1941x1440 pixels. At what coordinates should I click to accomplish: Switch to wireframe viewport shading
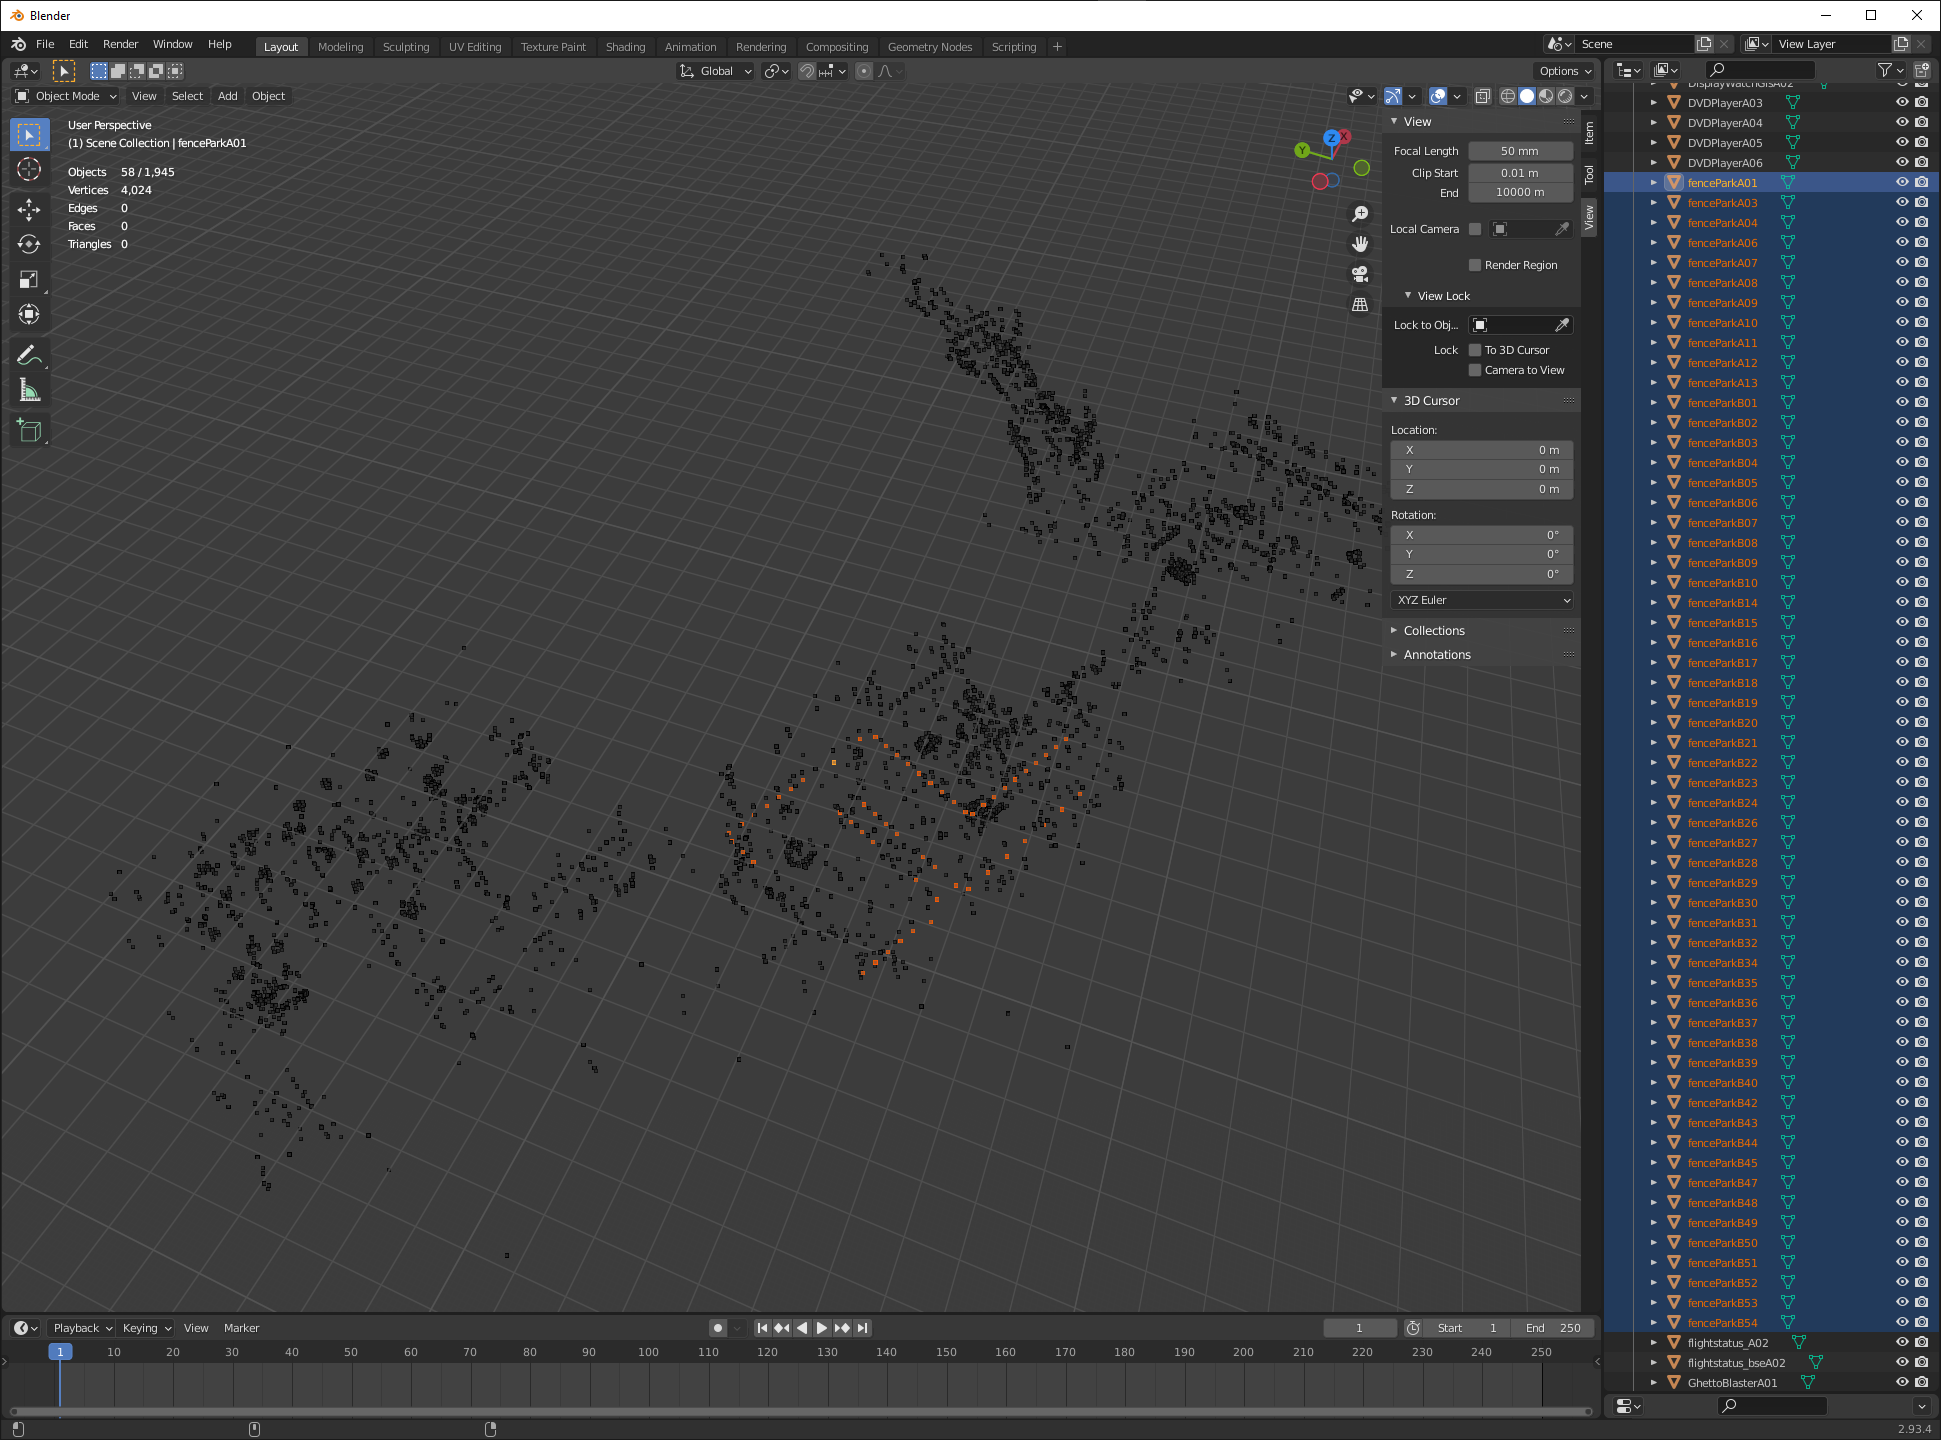(1508, 96)
